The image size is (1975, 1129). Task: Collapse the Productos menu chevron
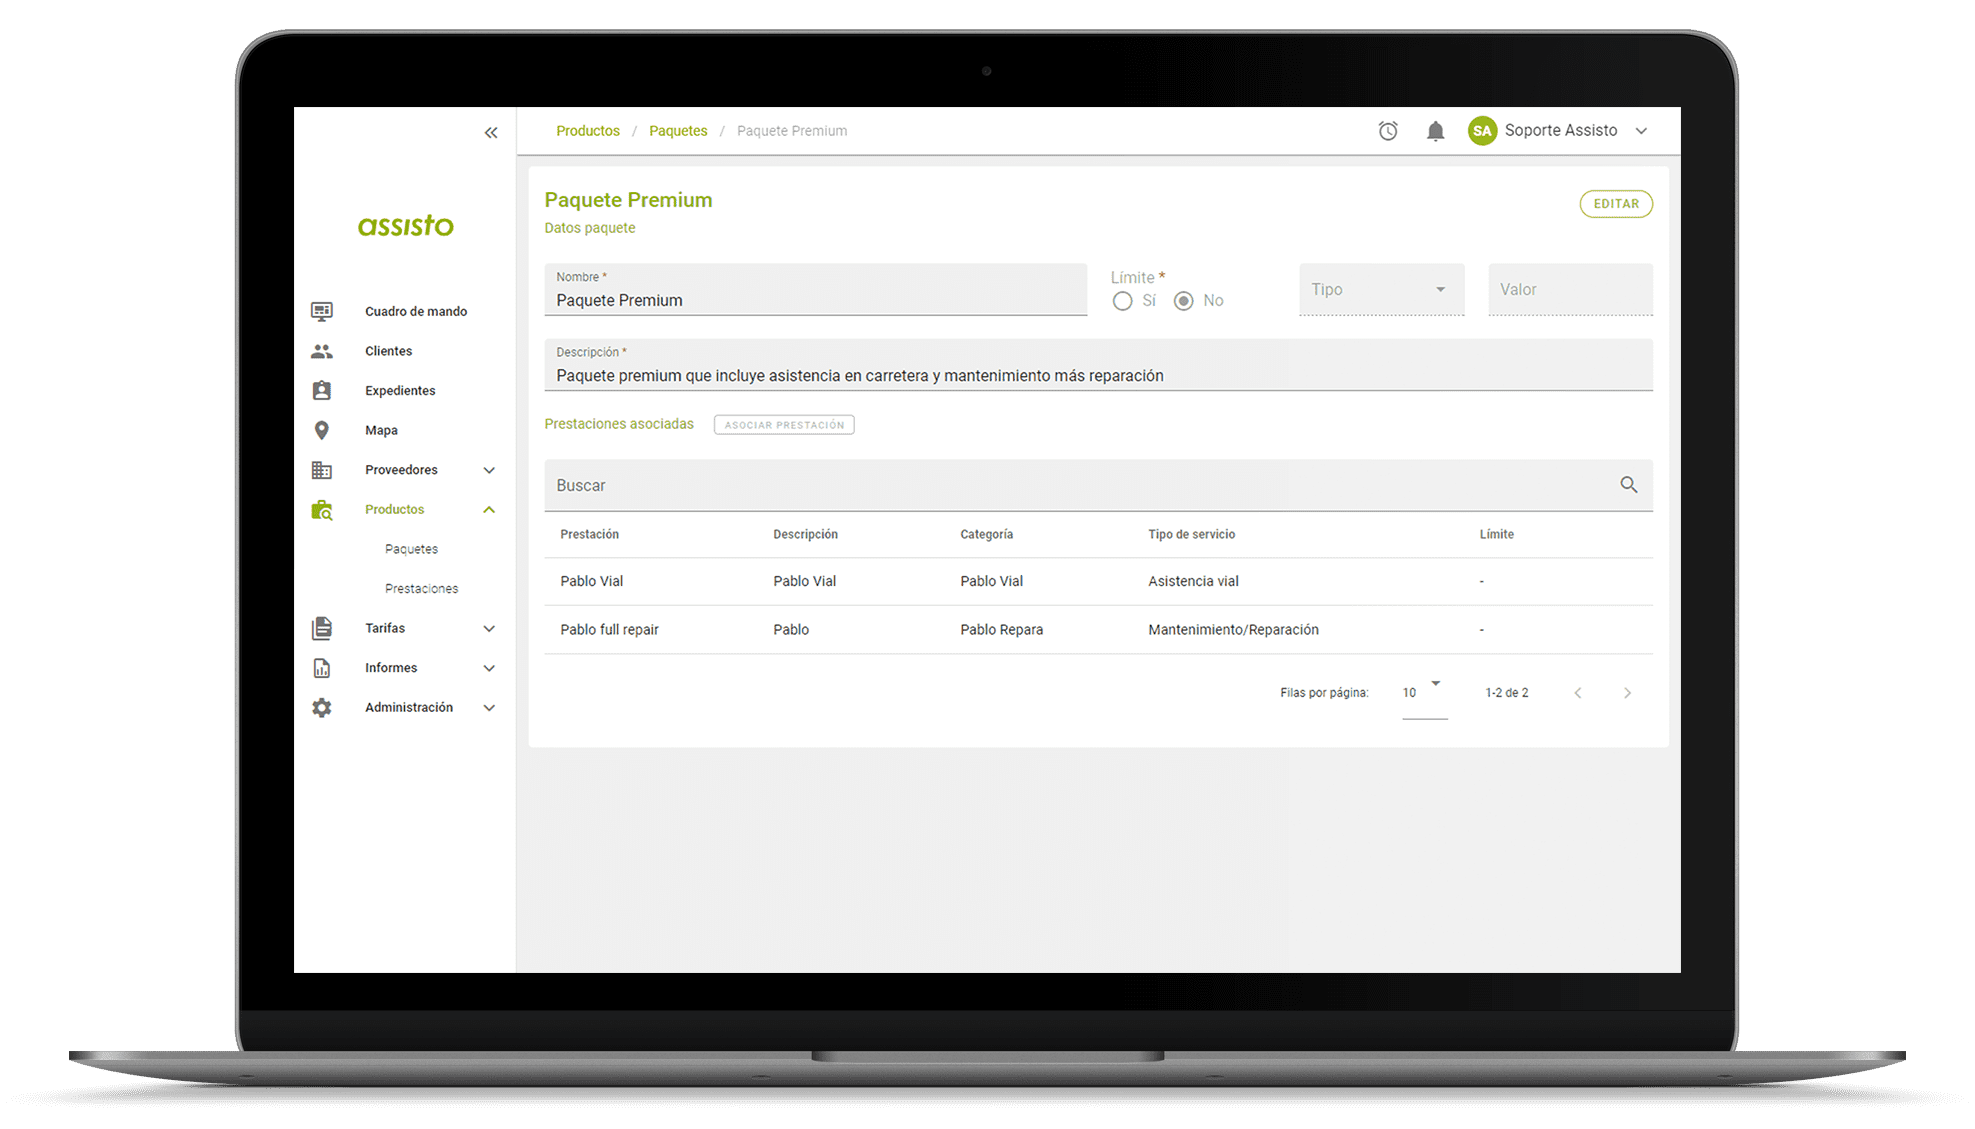[x=489, y=510]
